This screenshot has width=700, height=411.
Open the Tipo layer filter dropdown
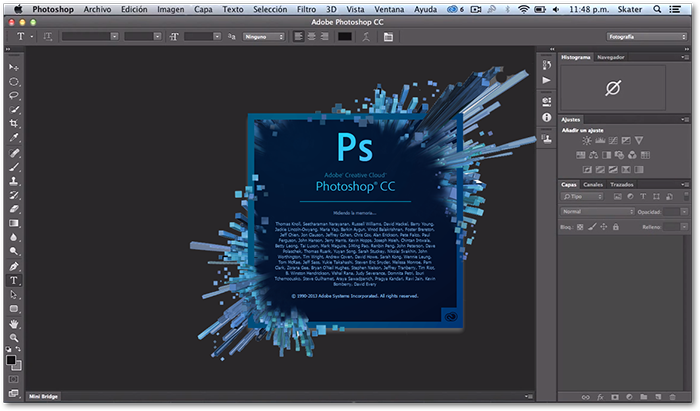point(582,197)
